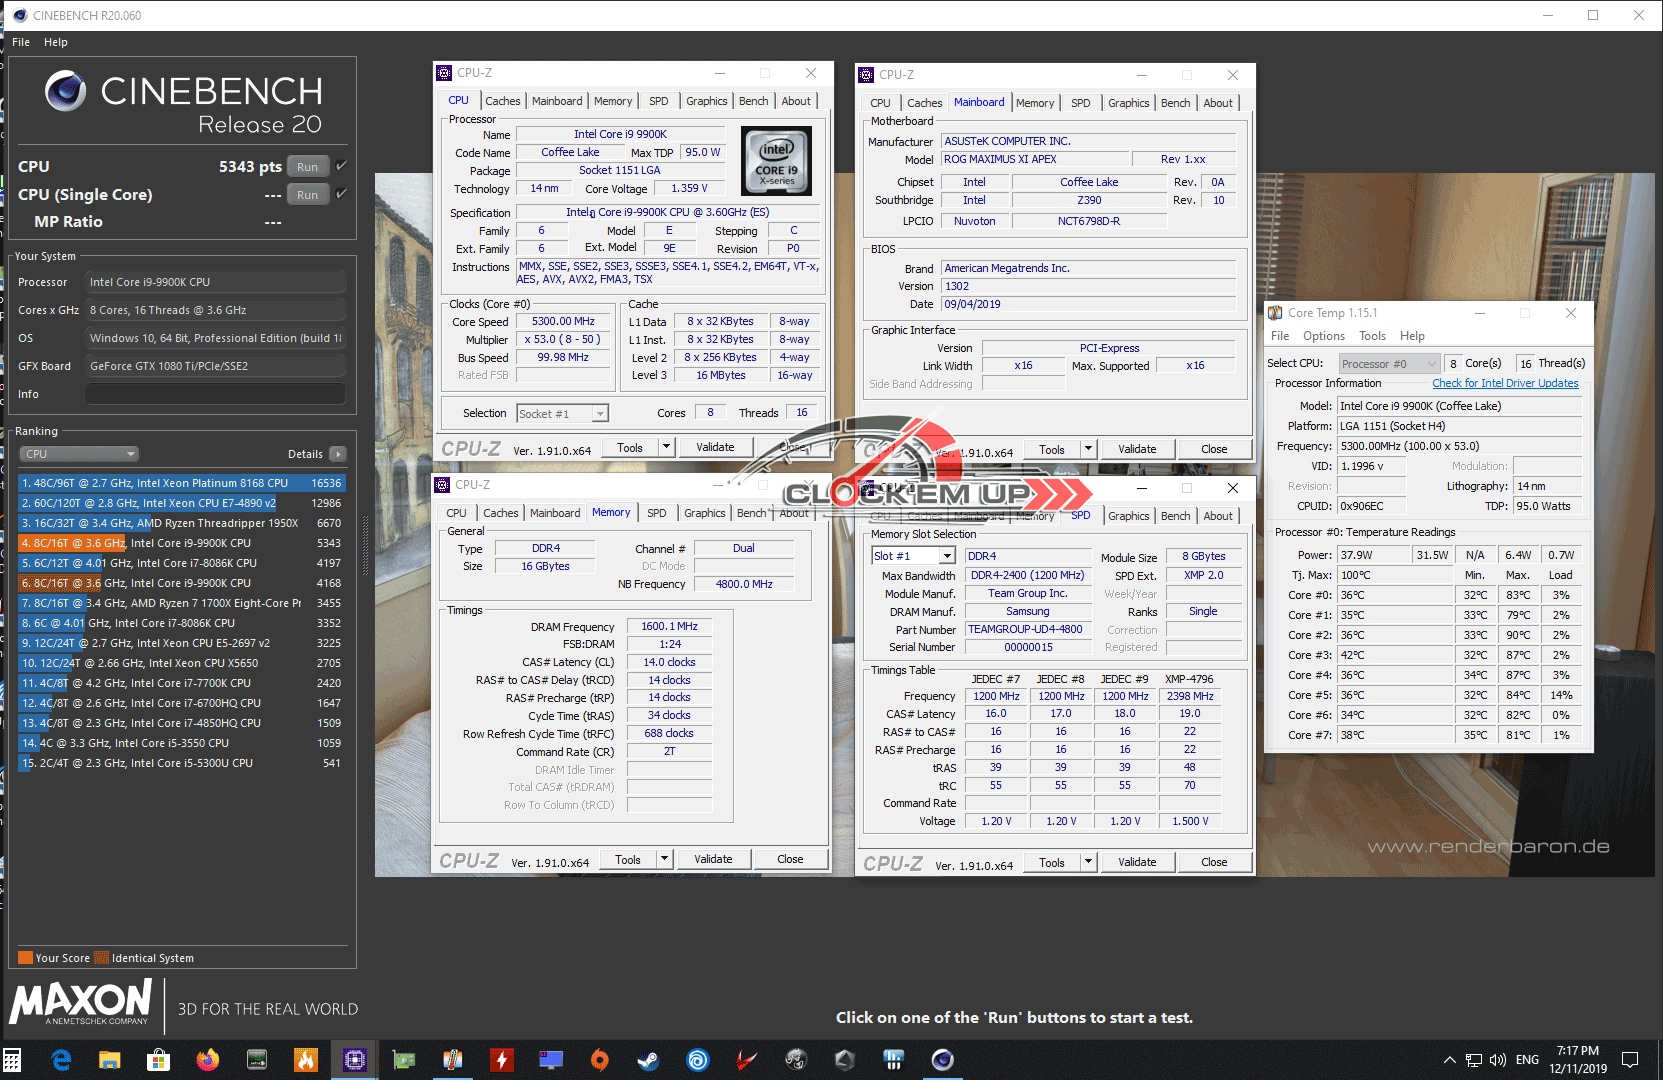This screenshot has width=1663, height=1080.
Task: Click the Steam taskbar icon
Action: (648, 1060)
